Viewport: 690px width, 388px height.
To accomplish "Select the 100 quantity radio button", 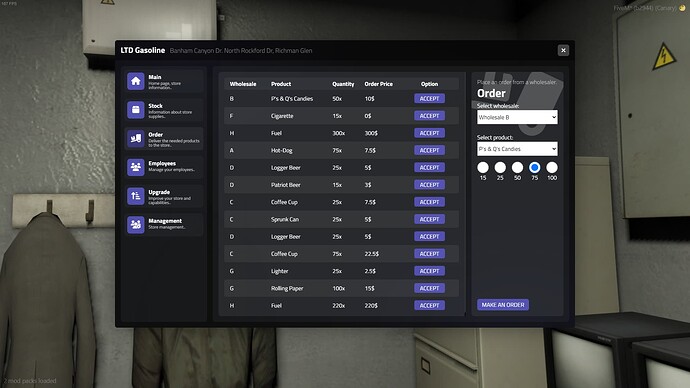I will 552,168.
